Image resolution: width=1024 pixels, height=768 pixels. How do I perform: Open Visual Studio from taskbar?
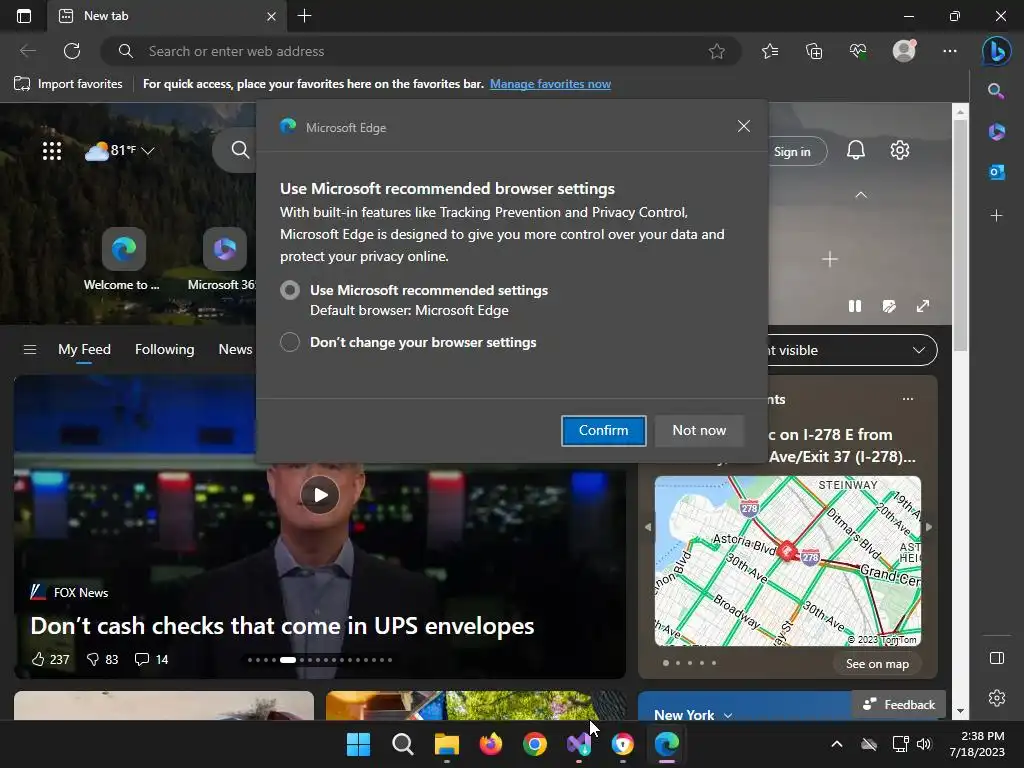click(x=579, y=744)
